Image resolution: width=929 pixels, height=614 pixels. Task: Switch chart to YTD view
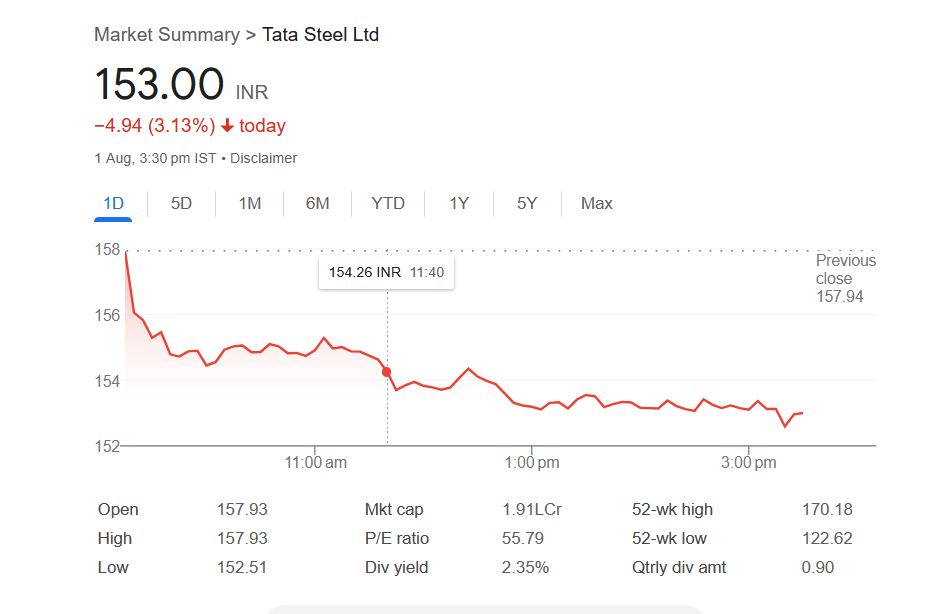point(388,204)
